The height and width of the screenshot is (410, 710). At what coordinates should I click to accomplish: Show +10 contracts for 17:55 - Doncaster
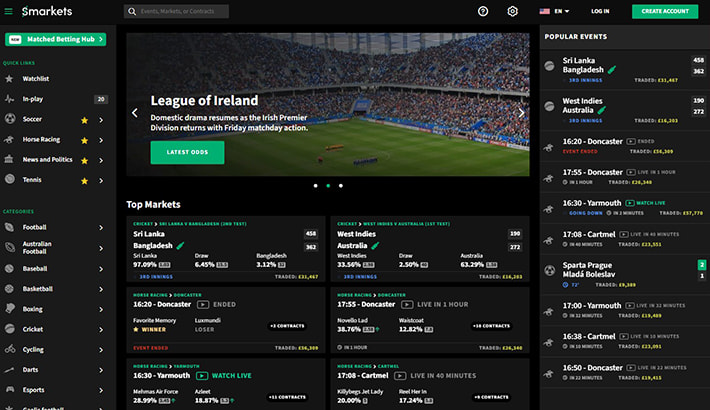[491, 326]
